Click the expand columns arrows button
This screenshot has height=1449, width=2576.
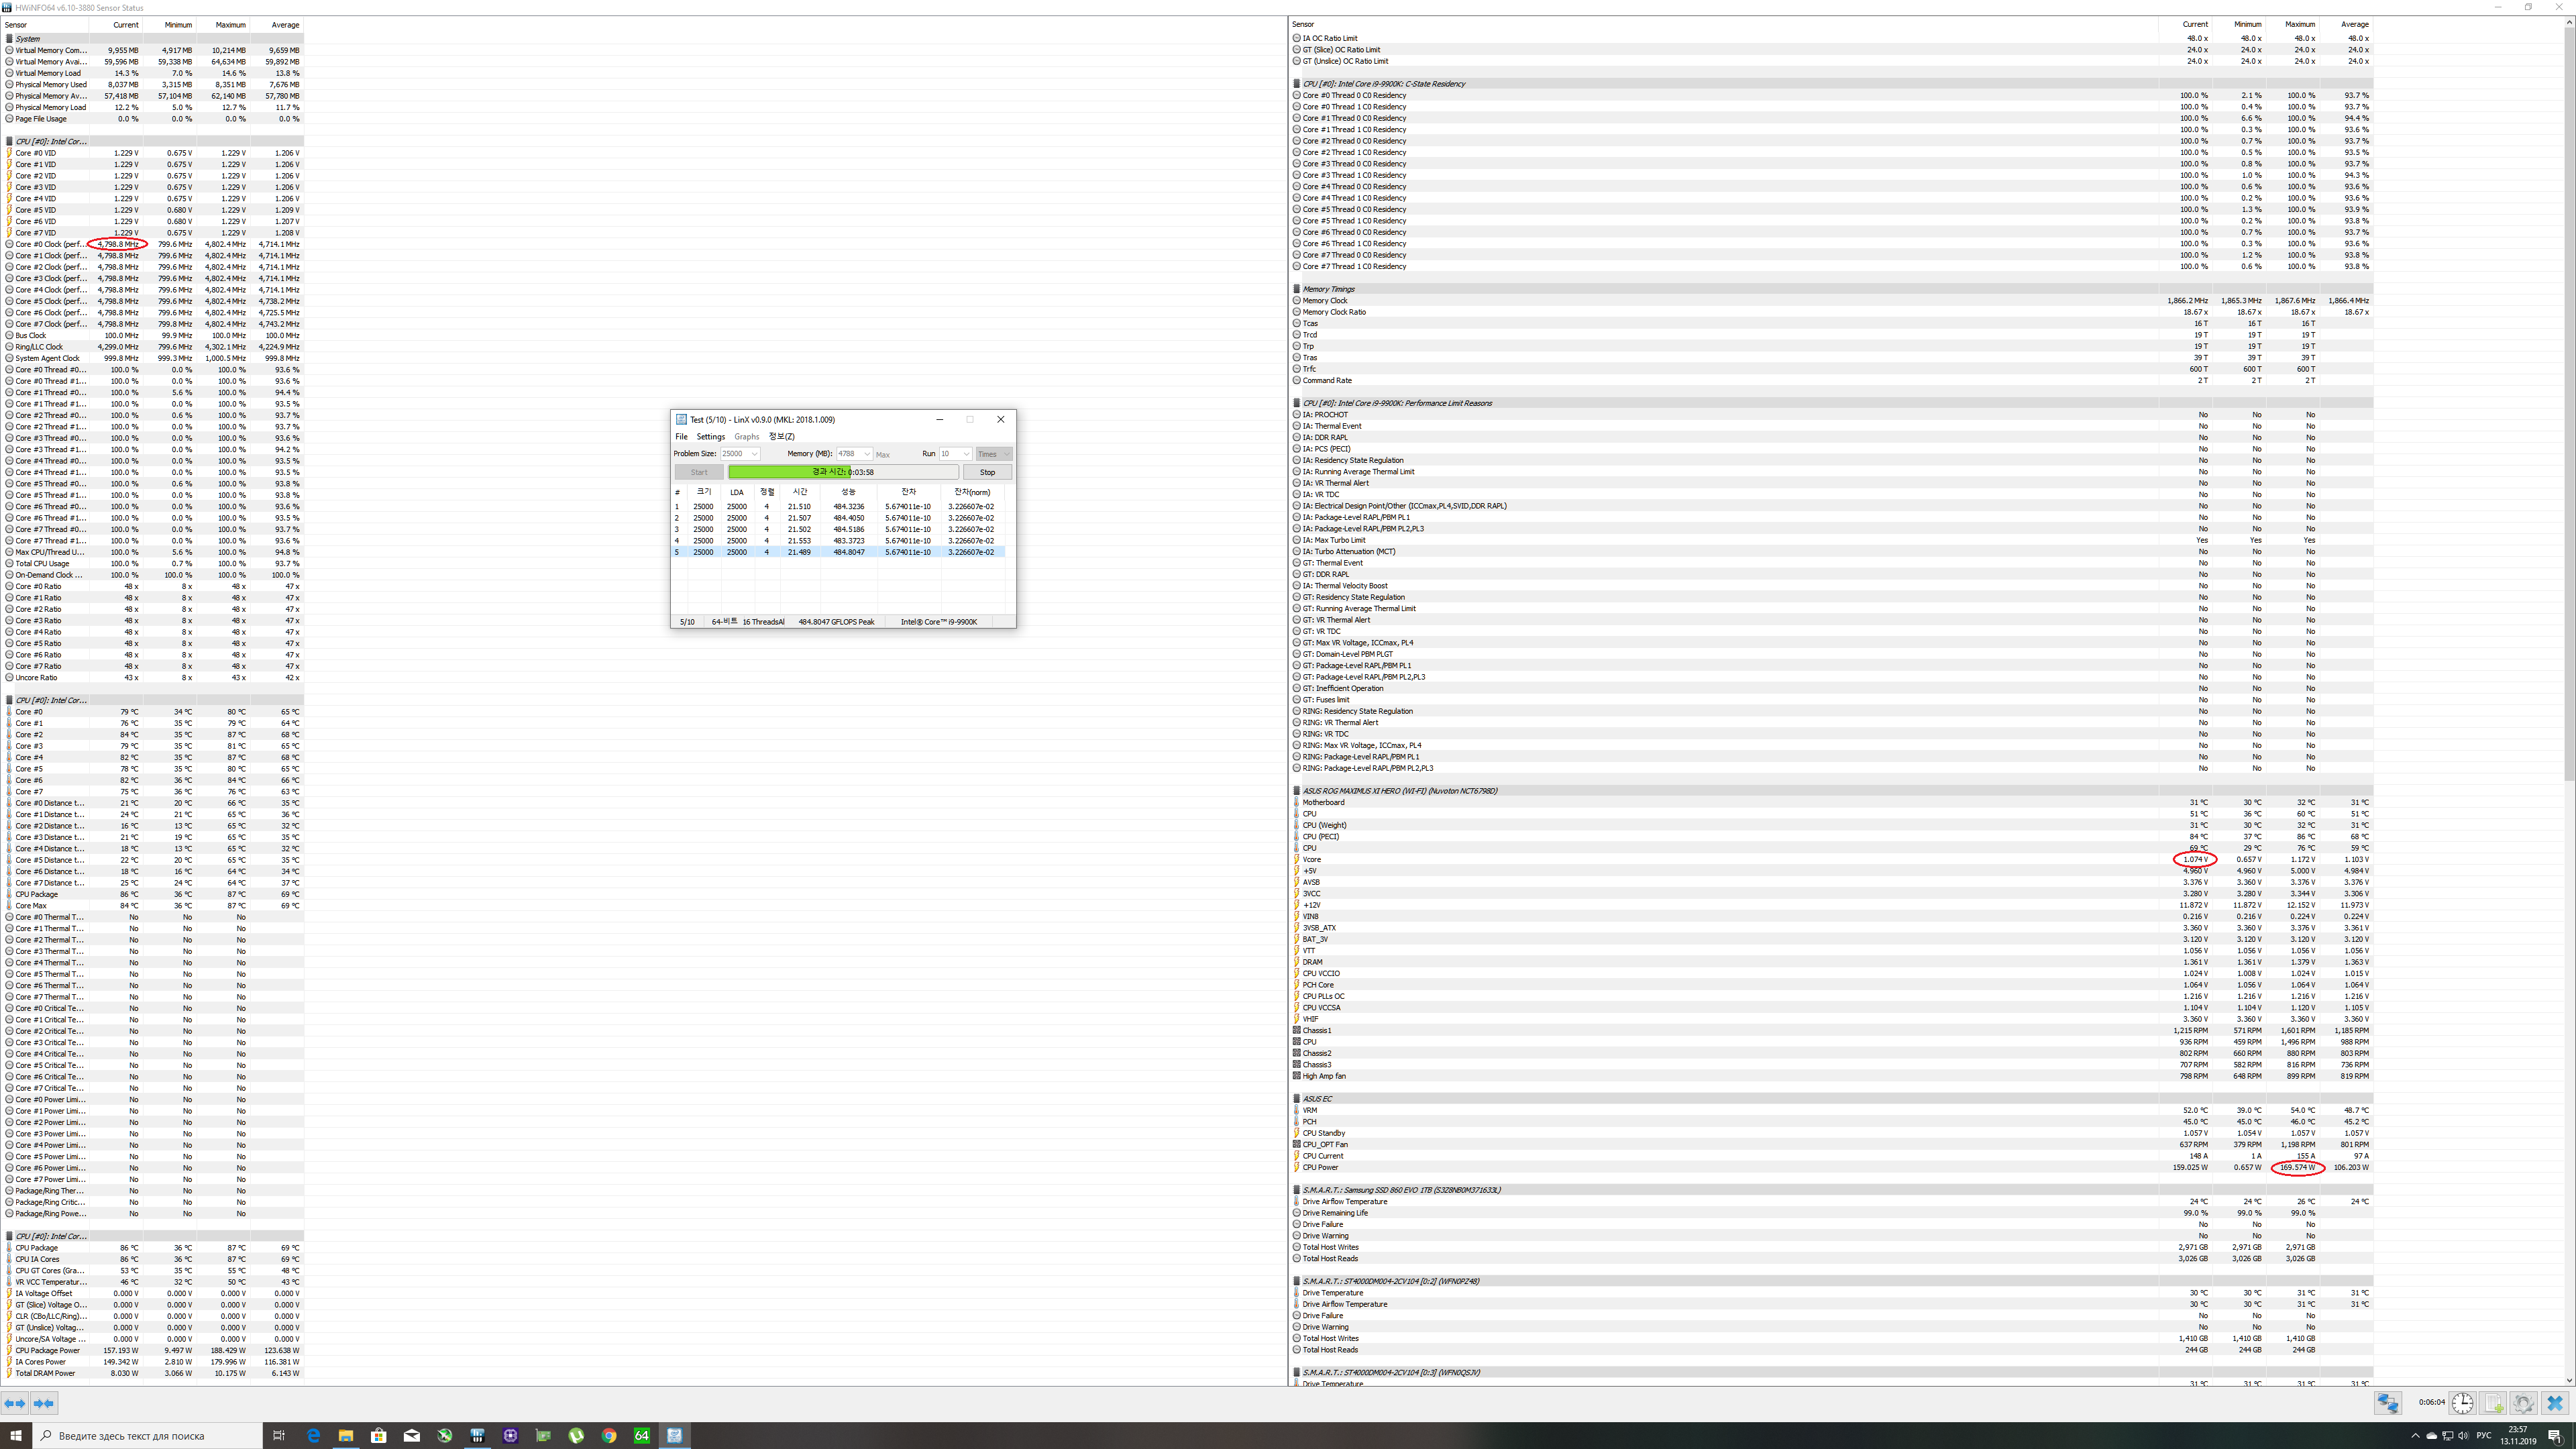14,1403
